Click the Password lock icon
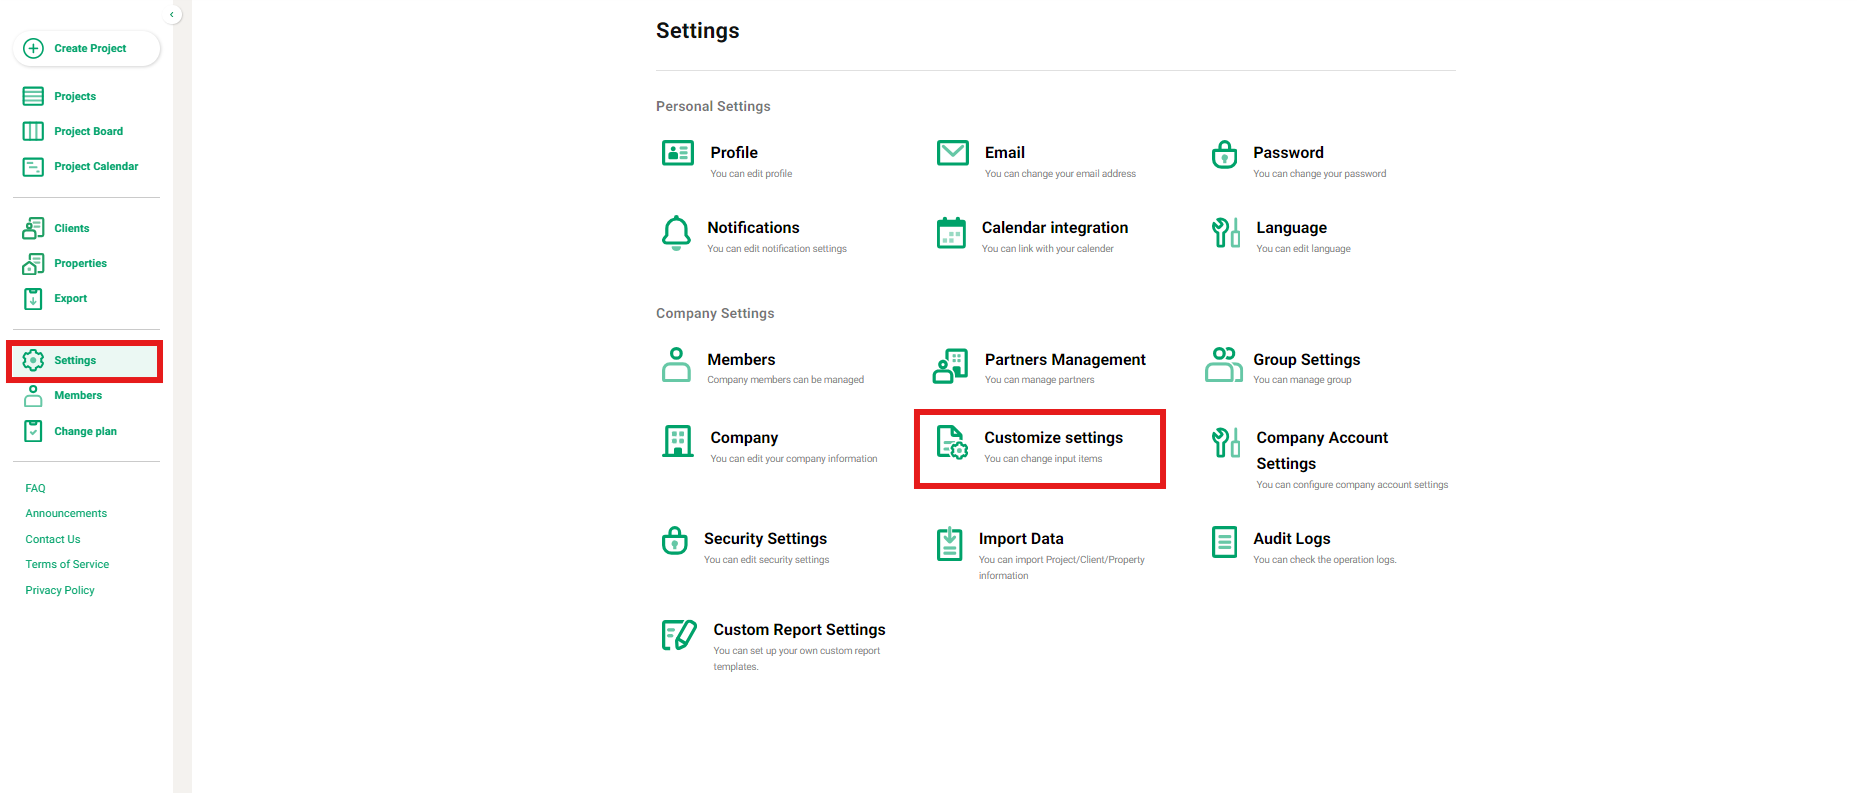This screenshot has height=793, width=1857. tap(1224, 154)
